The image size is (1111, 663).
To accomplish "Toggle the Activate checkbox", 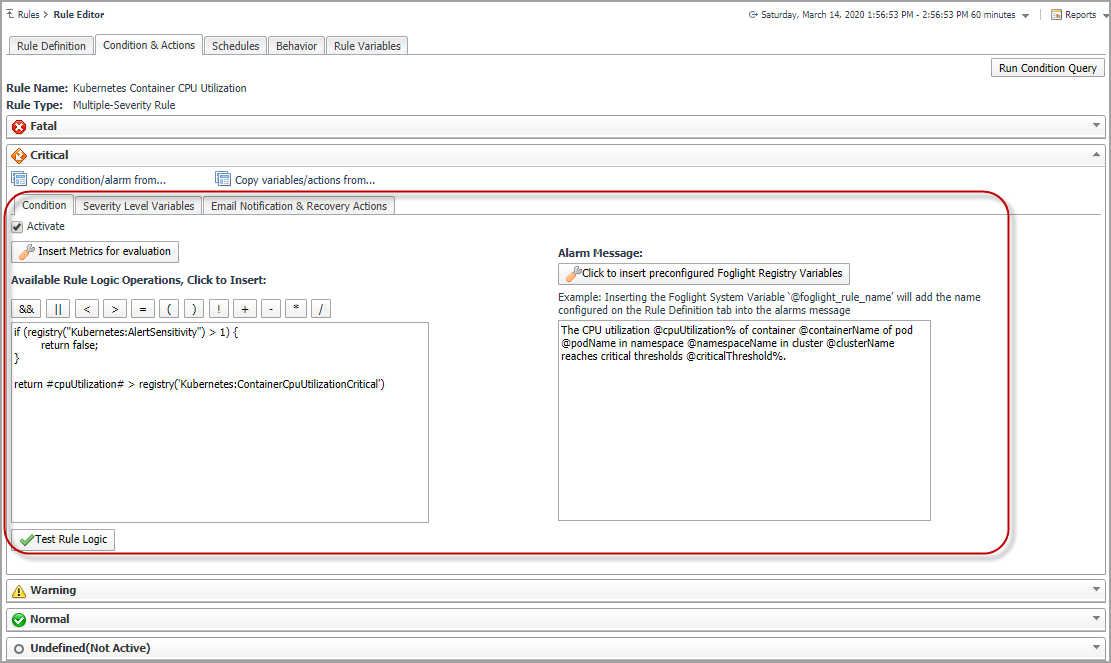I will [x=17, y=227].
